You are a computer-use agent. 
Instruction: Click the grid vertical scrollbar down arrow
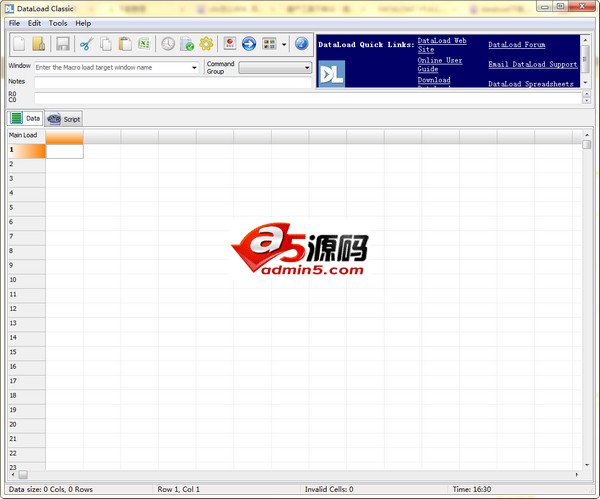click(x=587, y=465)
